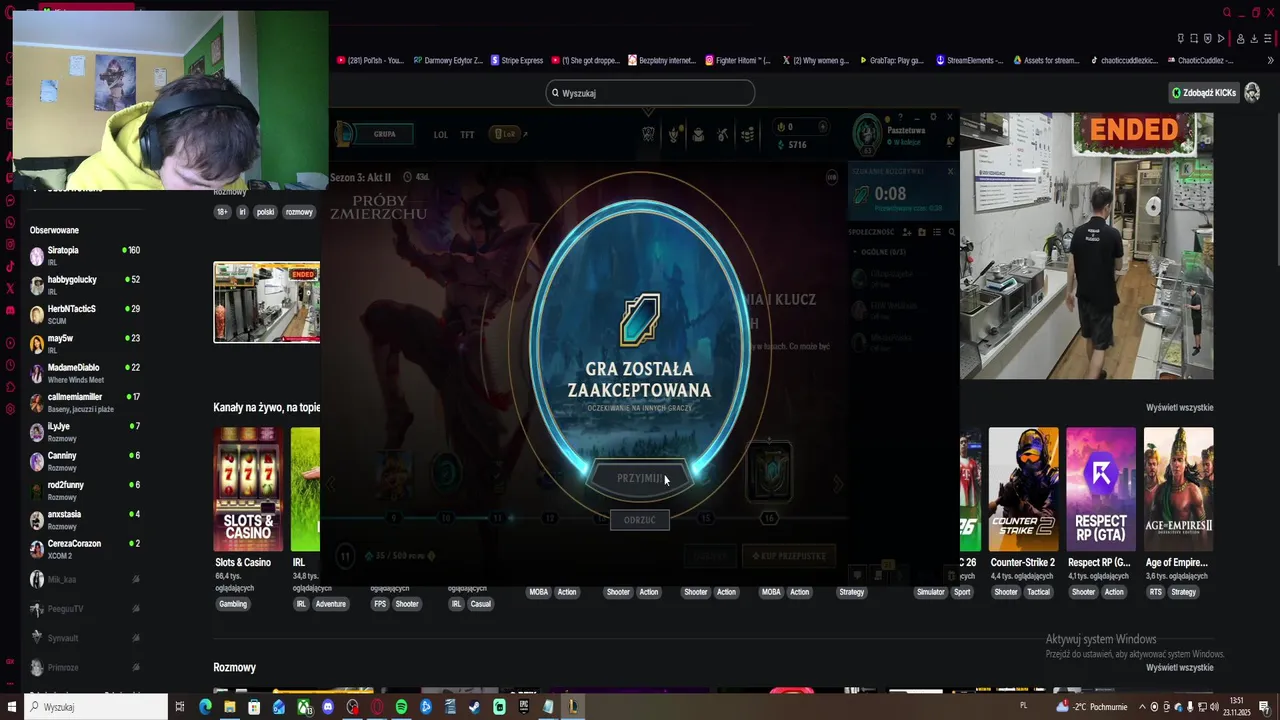Click Wyświetl wszystkie link beside Rozmowy section
Screen dimensions: 1280x720
[1180, 667]
